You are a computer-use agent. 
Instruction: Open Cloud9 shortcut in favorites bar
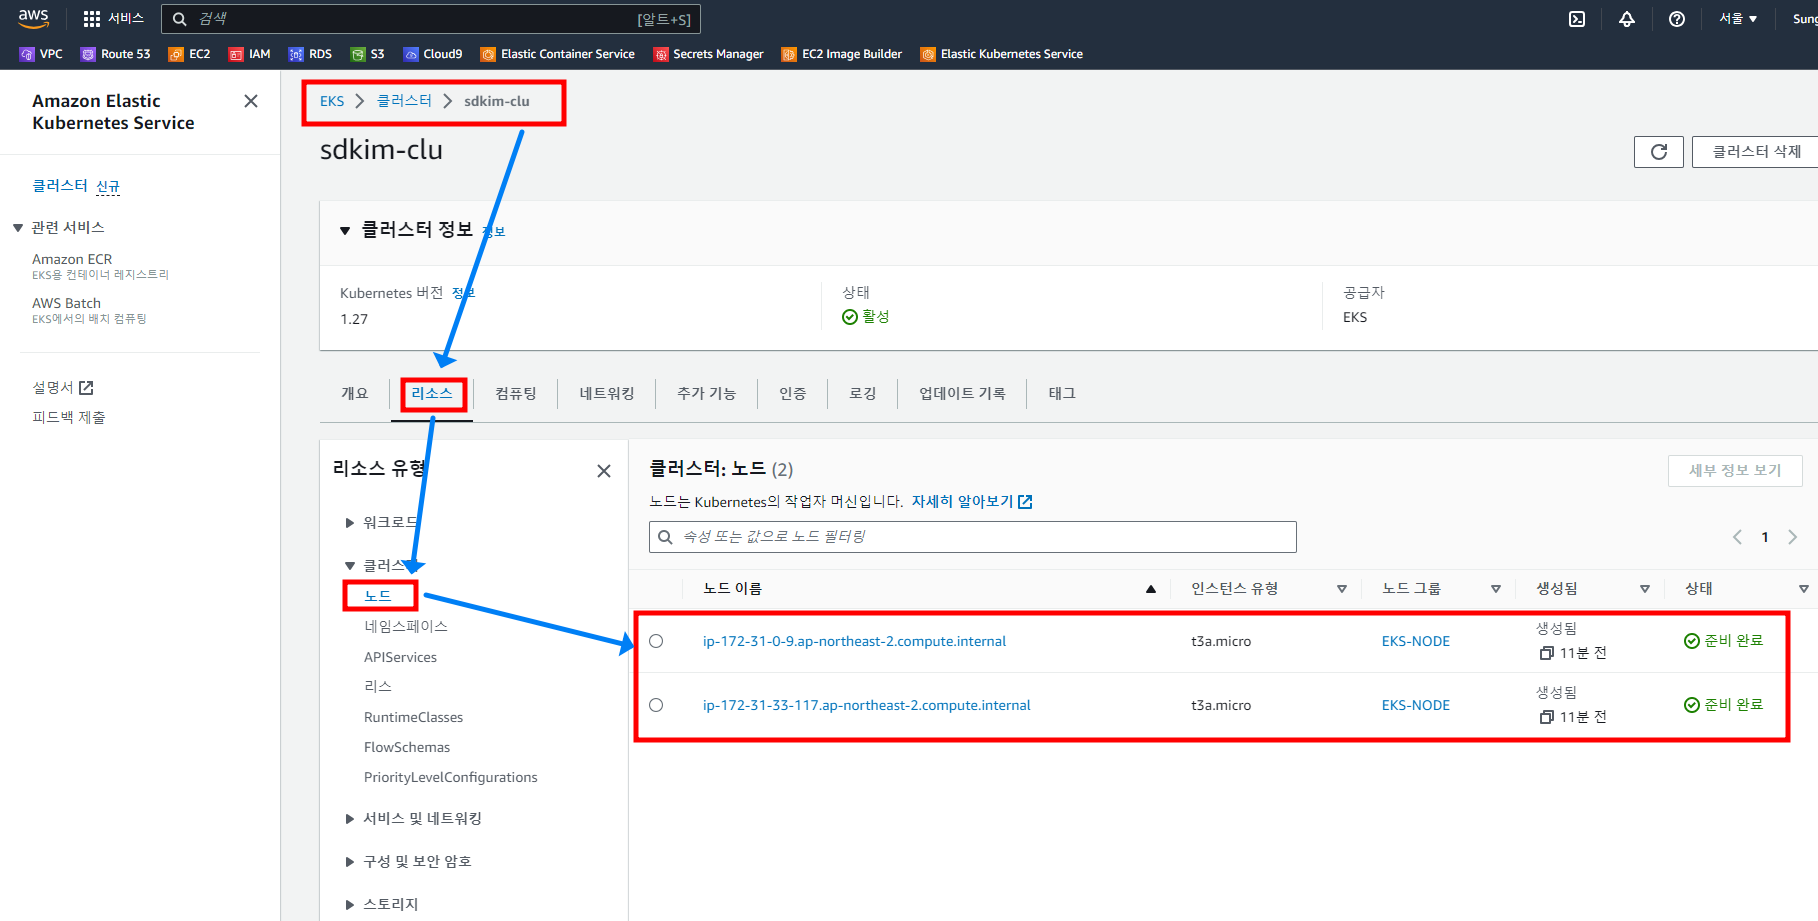click(433, 54)
